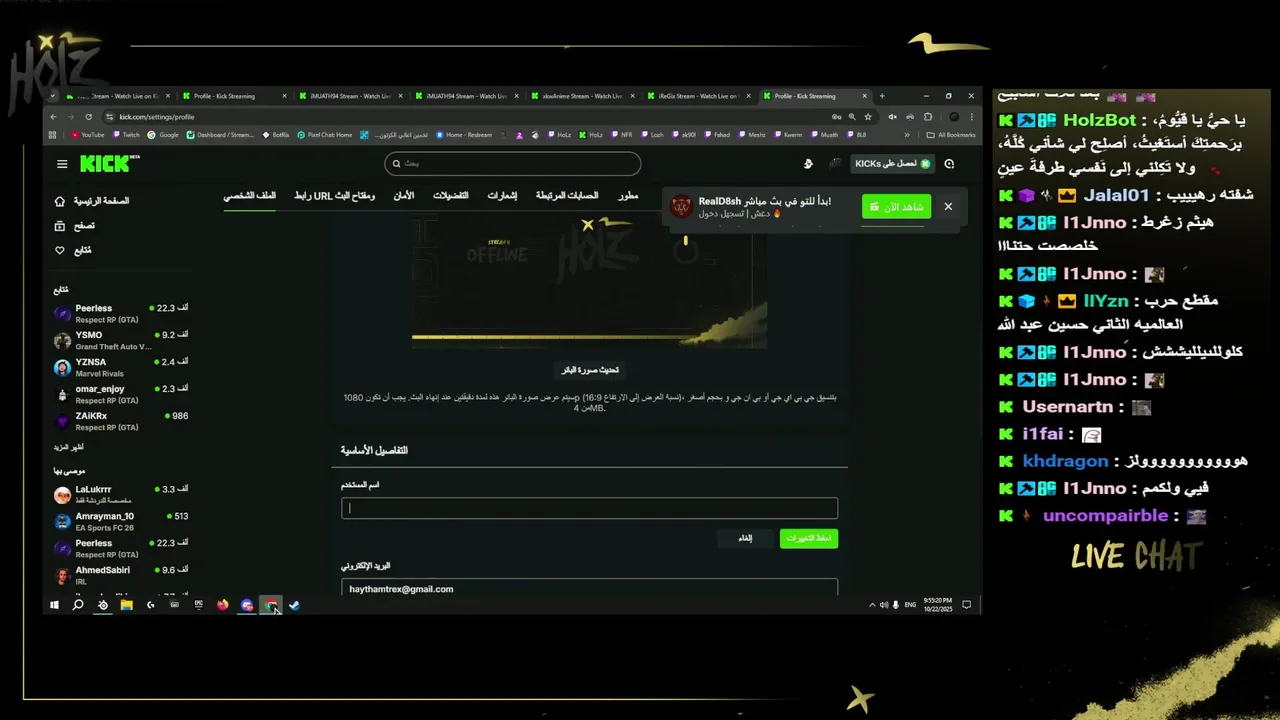Image resolution: width=1280 pixels, height=720 pixels.
Task: Open the Developer settings tab
Action: [x=627, y=195]
